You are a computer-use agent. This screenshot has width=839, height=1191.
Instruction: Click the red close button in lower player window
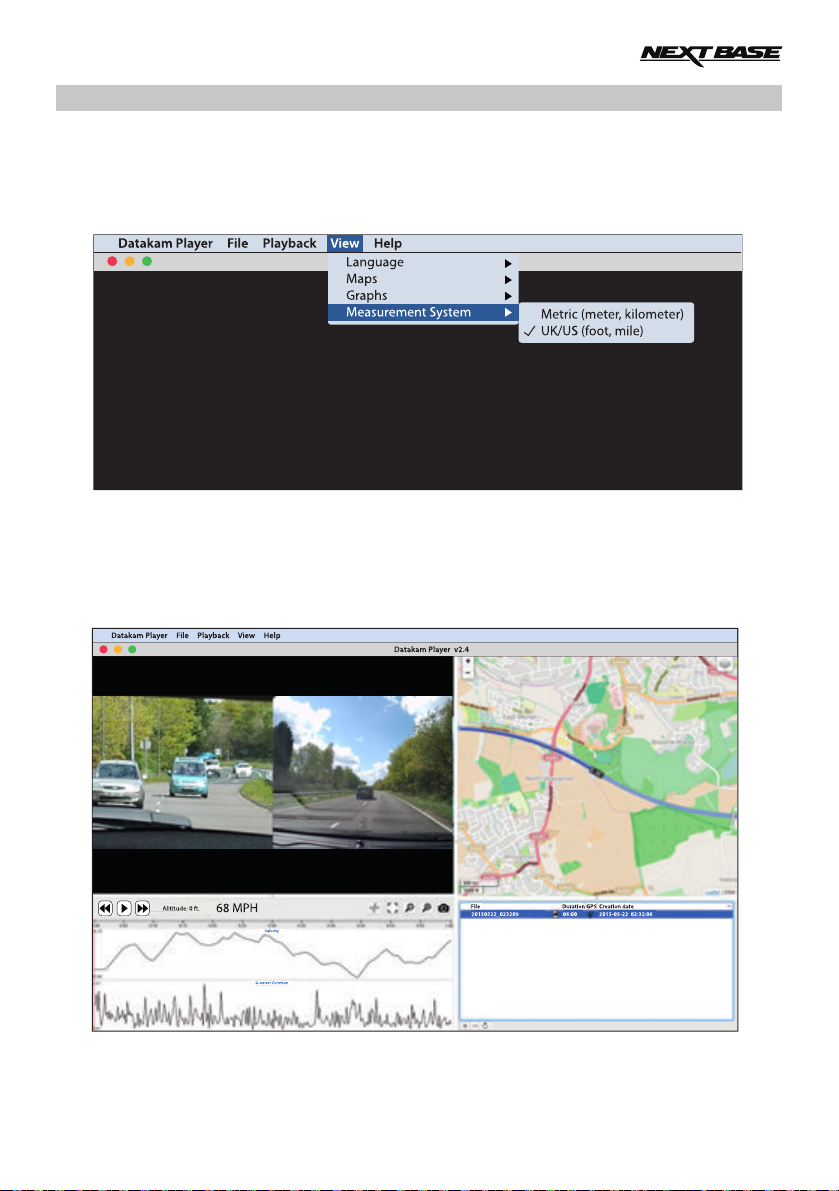coord(103,649)
